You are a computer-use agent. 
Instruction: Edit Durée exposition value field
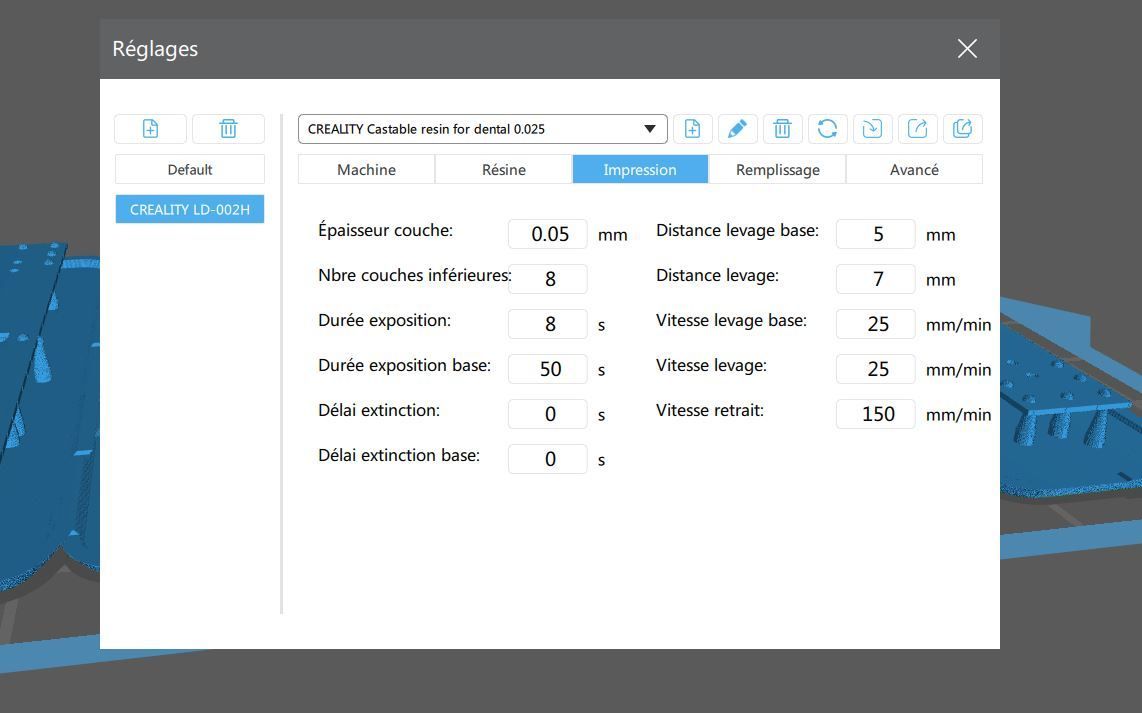[548, 324]
